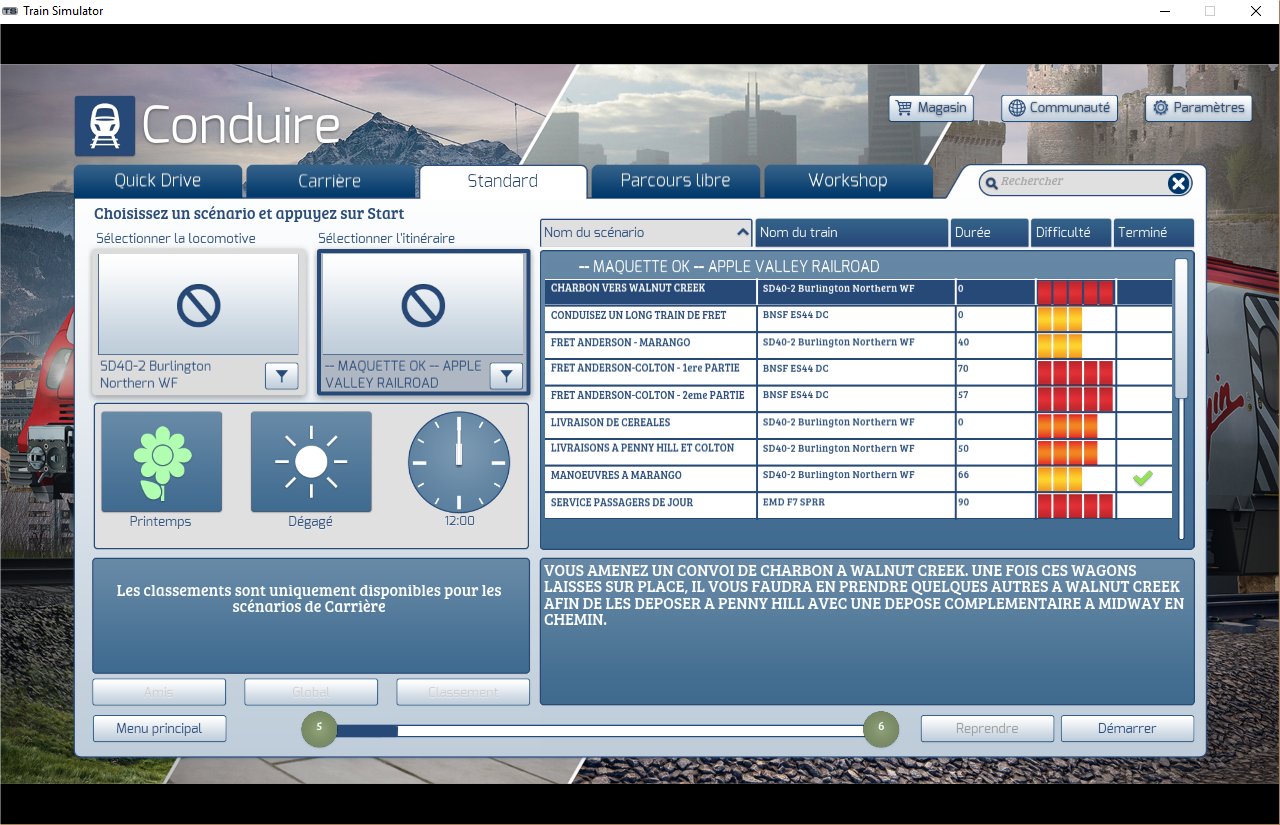Select scenario SERVICE PASSAGERS DE JOUR
This screenshot has height=825, width=1280.
[858, 506]
